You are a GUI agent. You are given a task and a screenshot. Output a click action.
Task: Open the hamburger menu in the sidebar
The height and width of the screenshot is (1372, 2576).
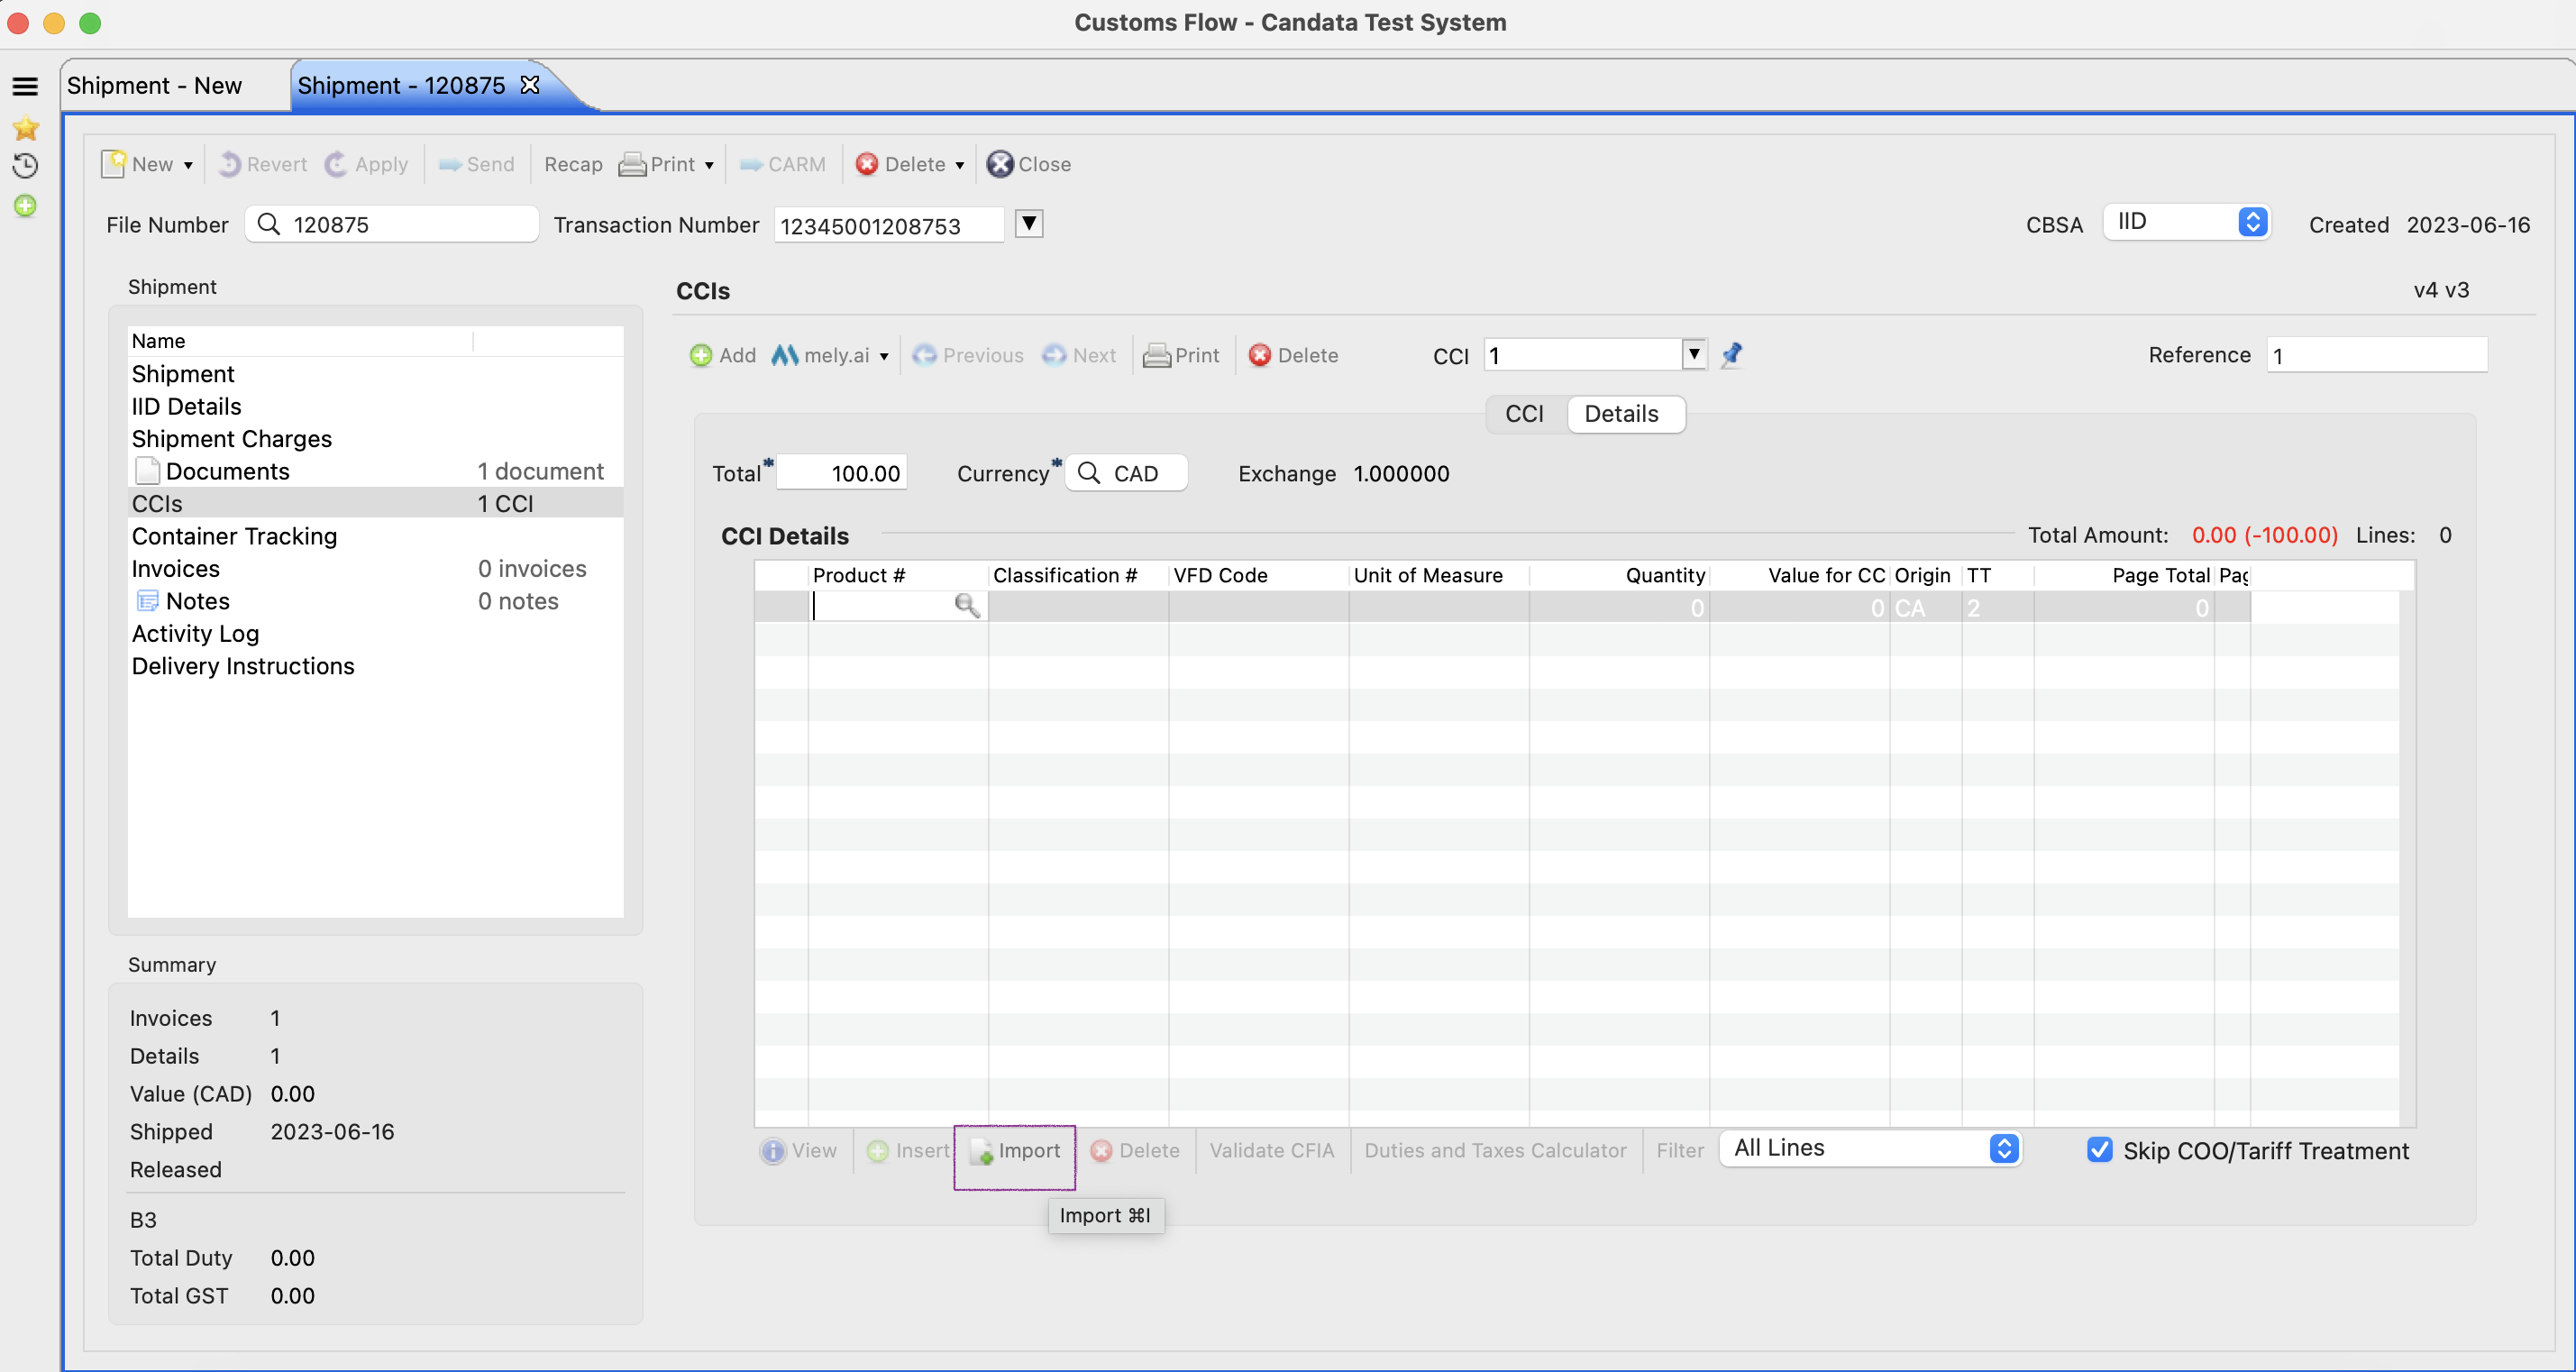coord(25,87)
